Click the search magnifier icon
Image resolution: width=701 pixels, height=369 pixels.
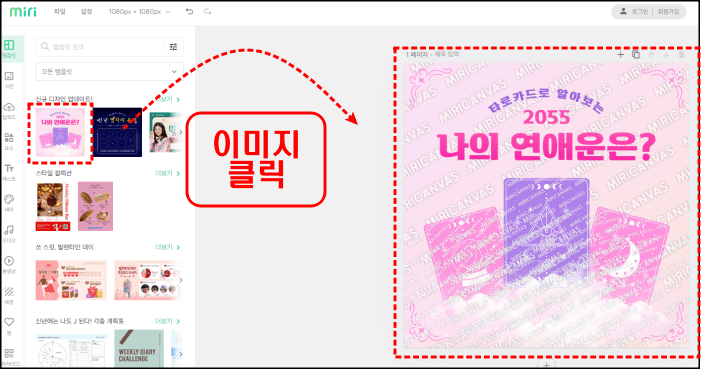coord(45,47)
